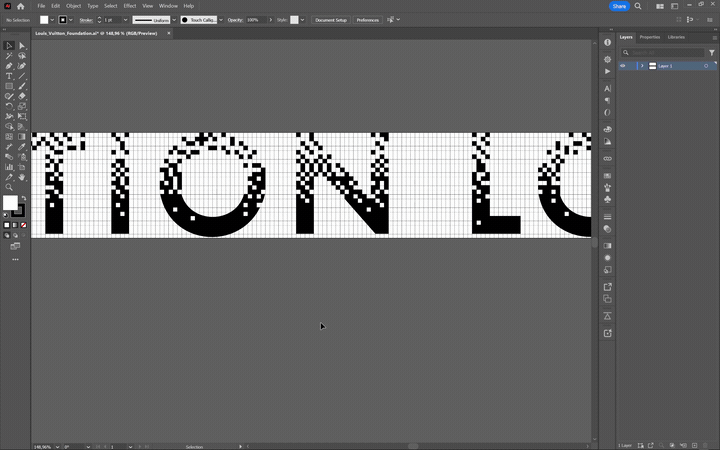This screenshot has width=720, height=450.
Task: Open Layers panel filter icon
Action: tap(712, 53)
